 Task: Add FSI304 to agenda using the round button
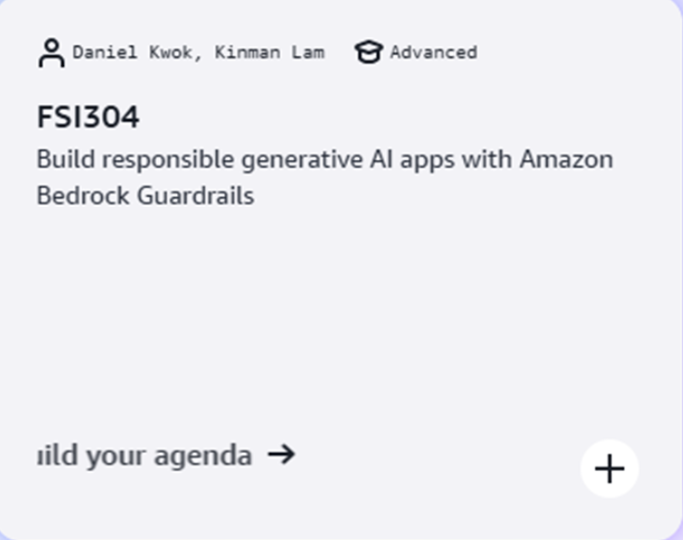pyautogui.click(x=609, y=469)
